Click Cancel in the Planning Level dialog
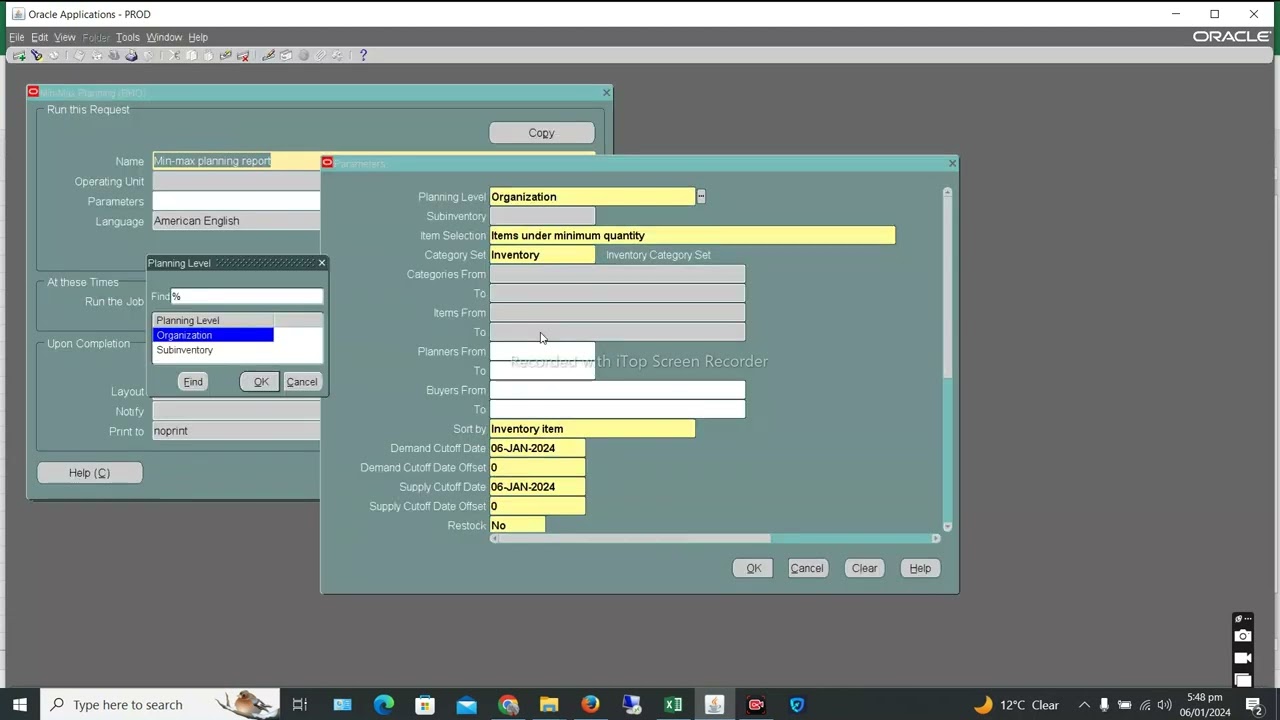Screen dimensions: 1280x720 302,382
